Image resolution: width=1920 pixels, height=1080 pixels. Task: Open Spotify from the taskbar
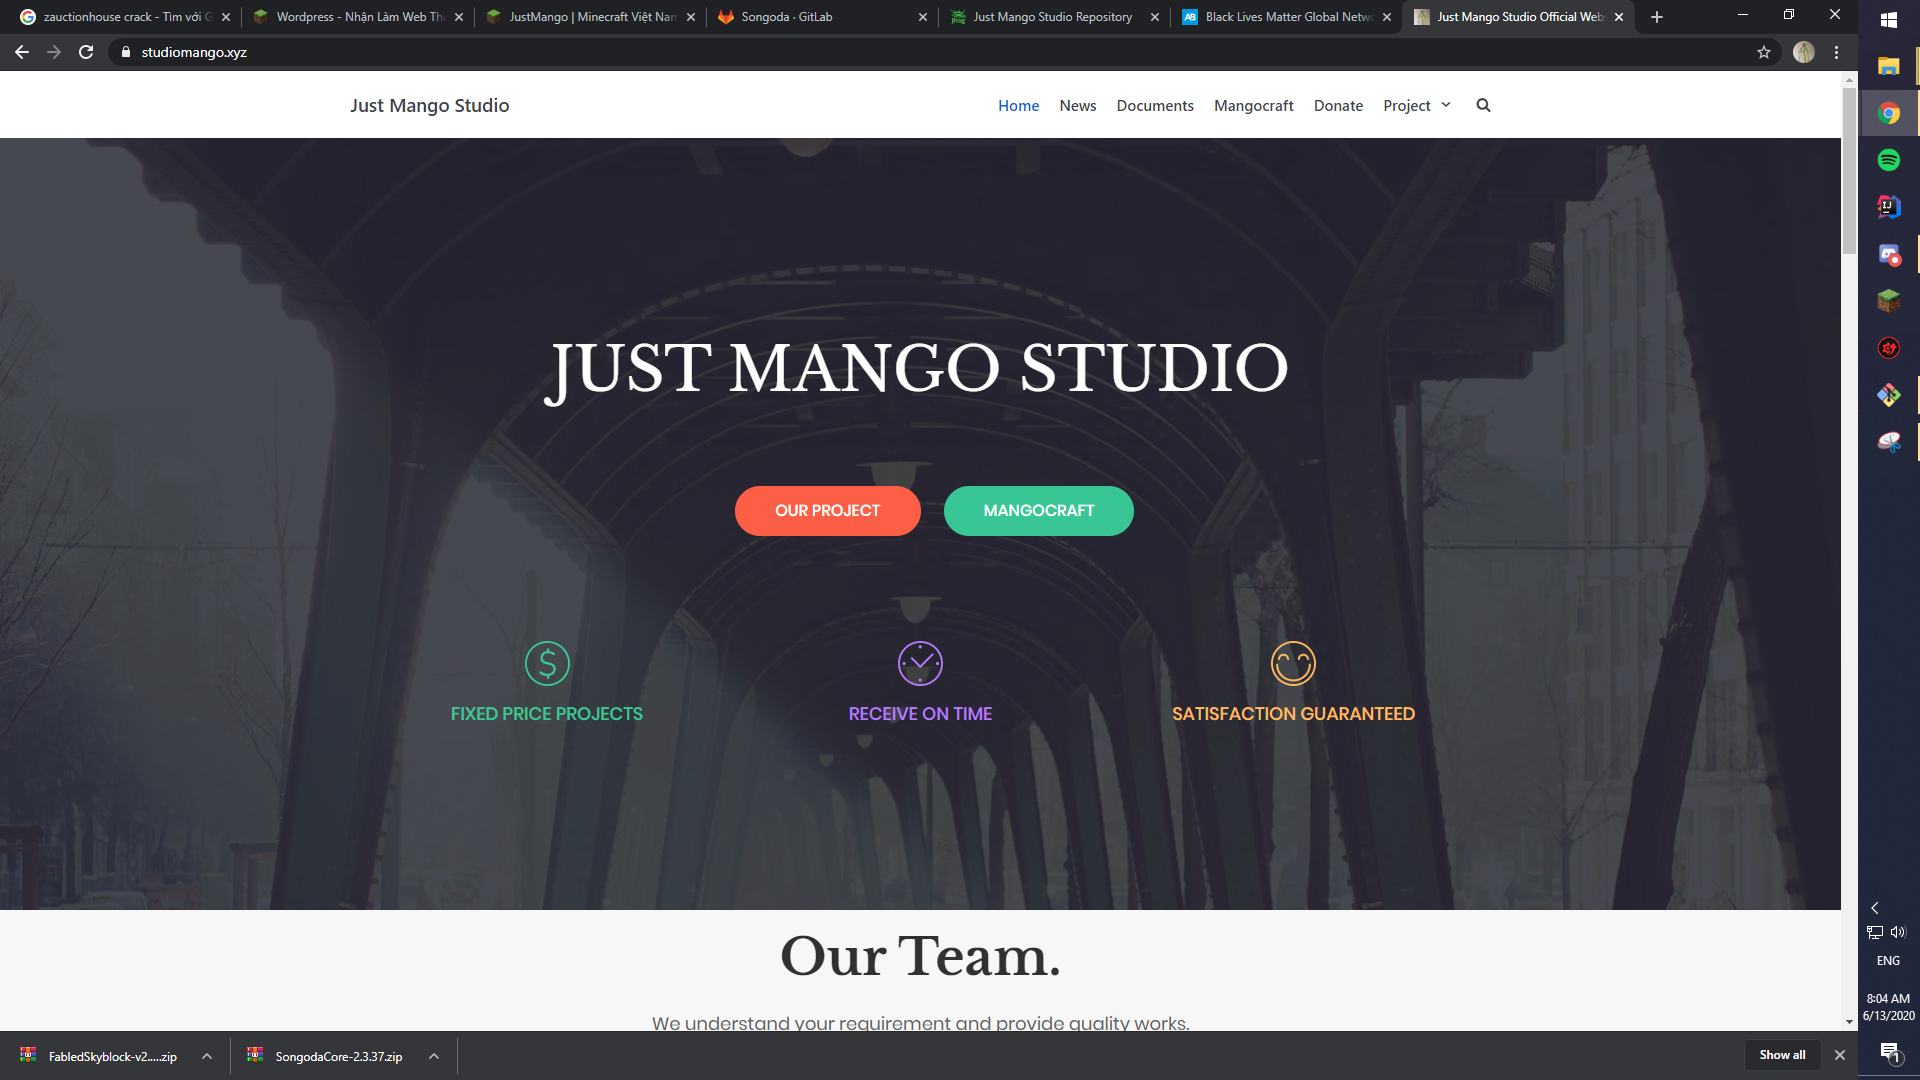tap(1889, 160)
